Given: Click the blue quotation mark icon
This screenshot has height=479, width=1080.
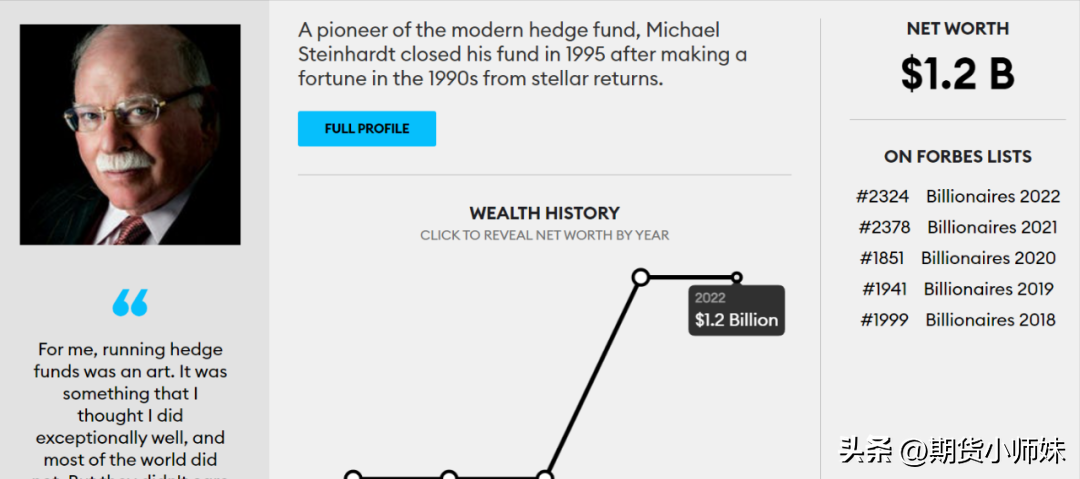Looking at the screenshot, I should coord(130,302).
